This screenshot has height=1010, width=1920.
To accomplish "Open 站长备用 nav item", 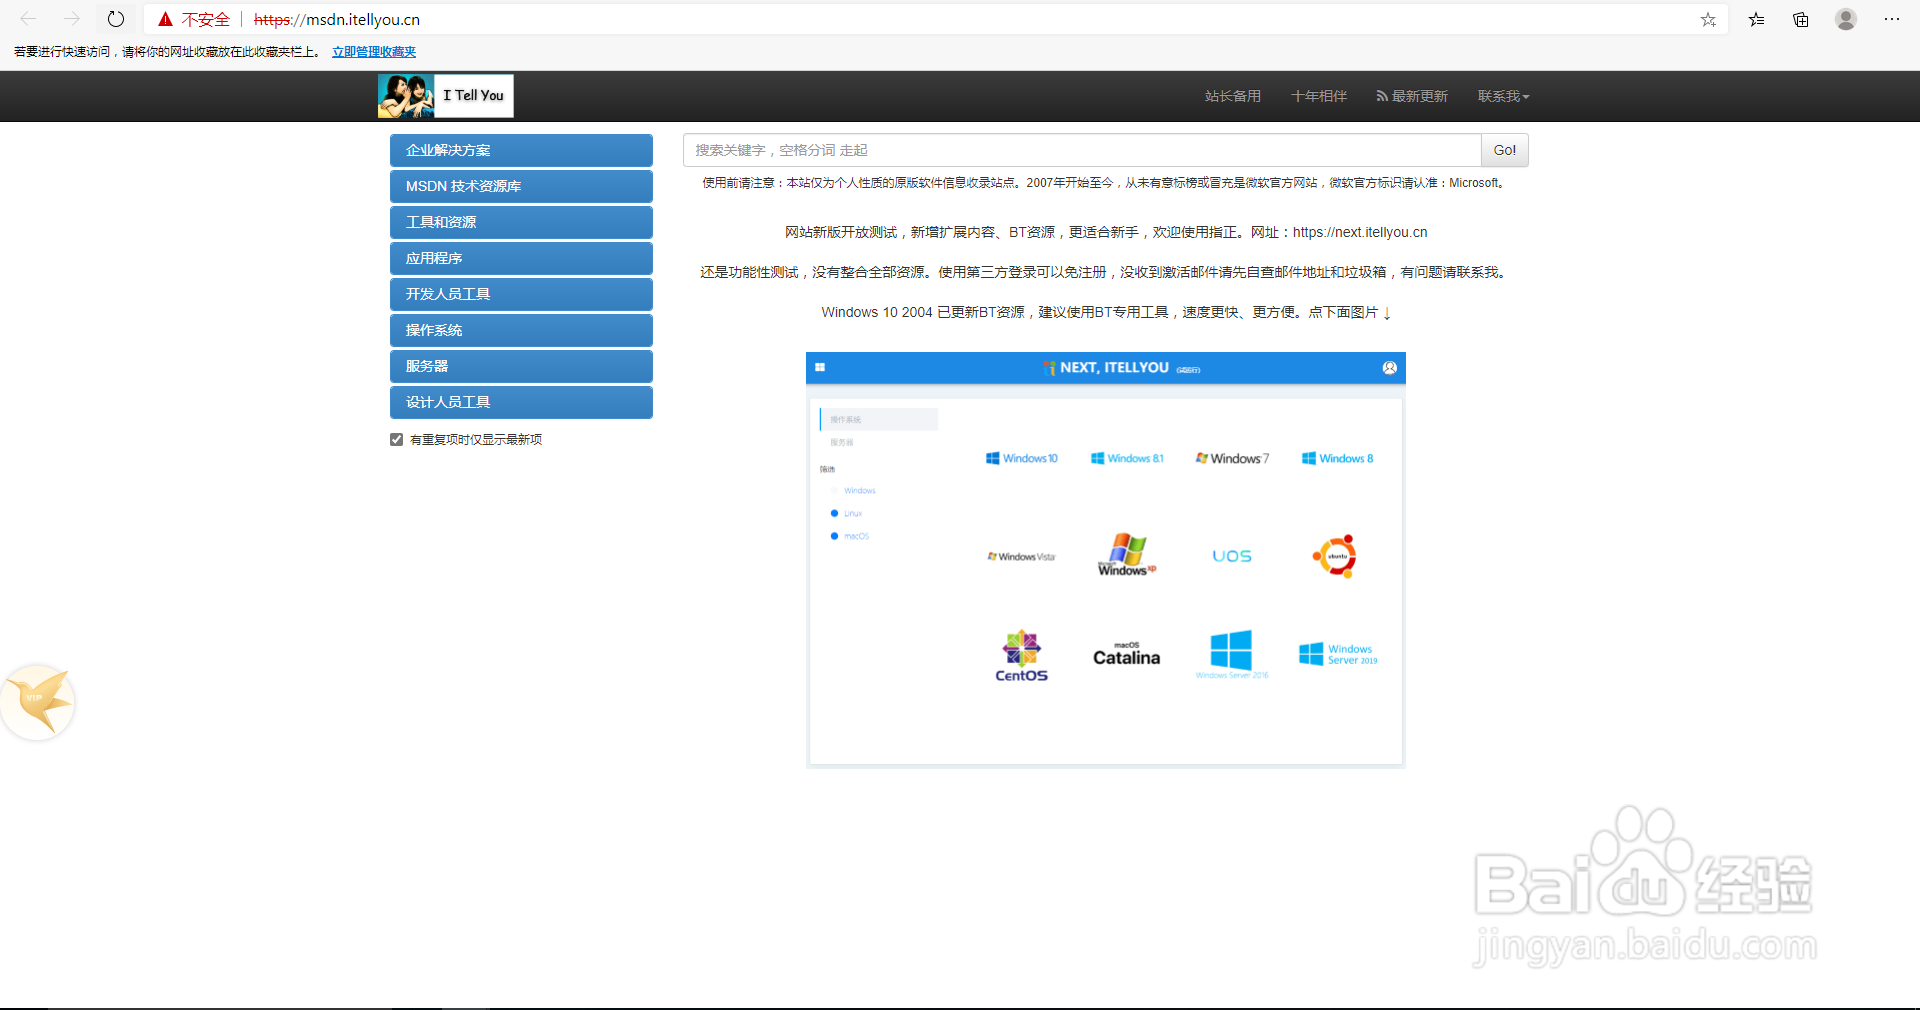I will [x=1232, y=96].
